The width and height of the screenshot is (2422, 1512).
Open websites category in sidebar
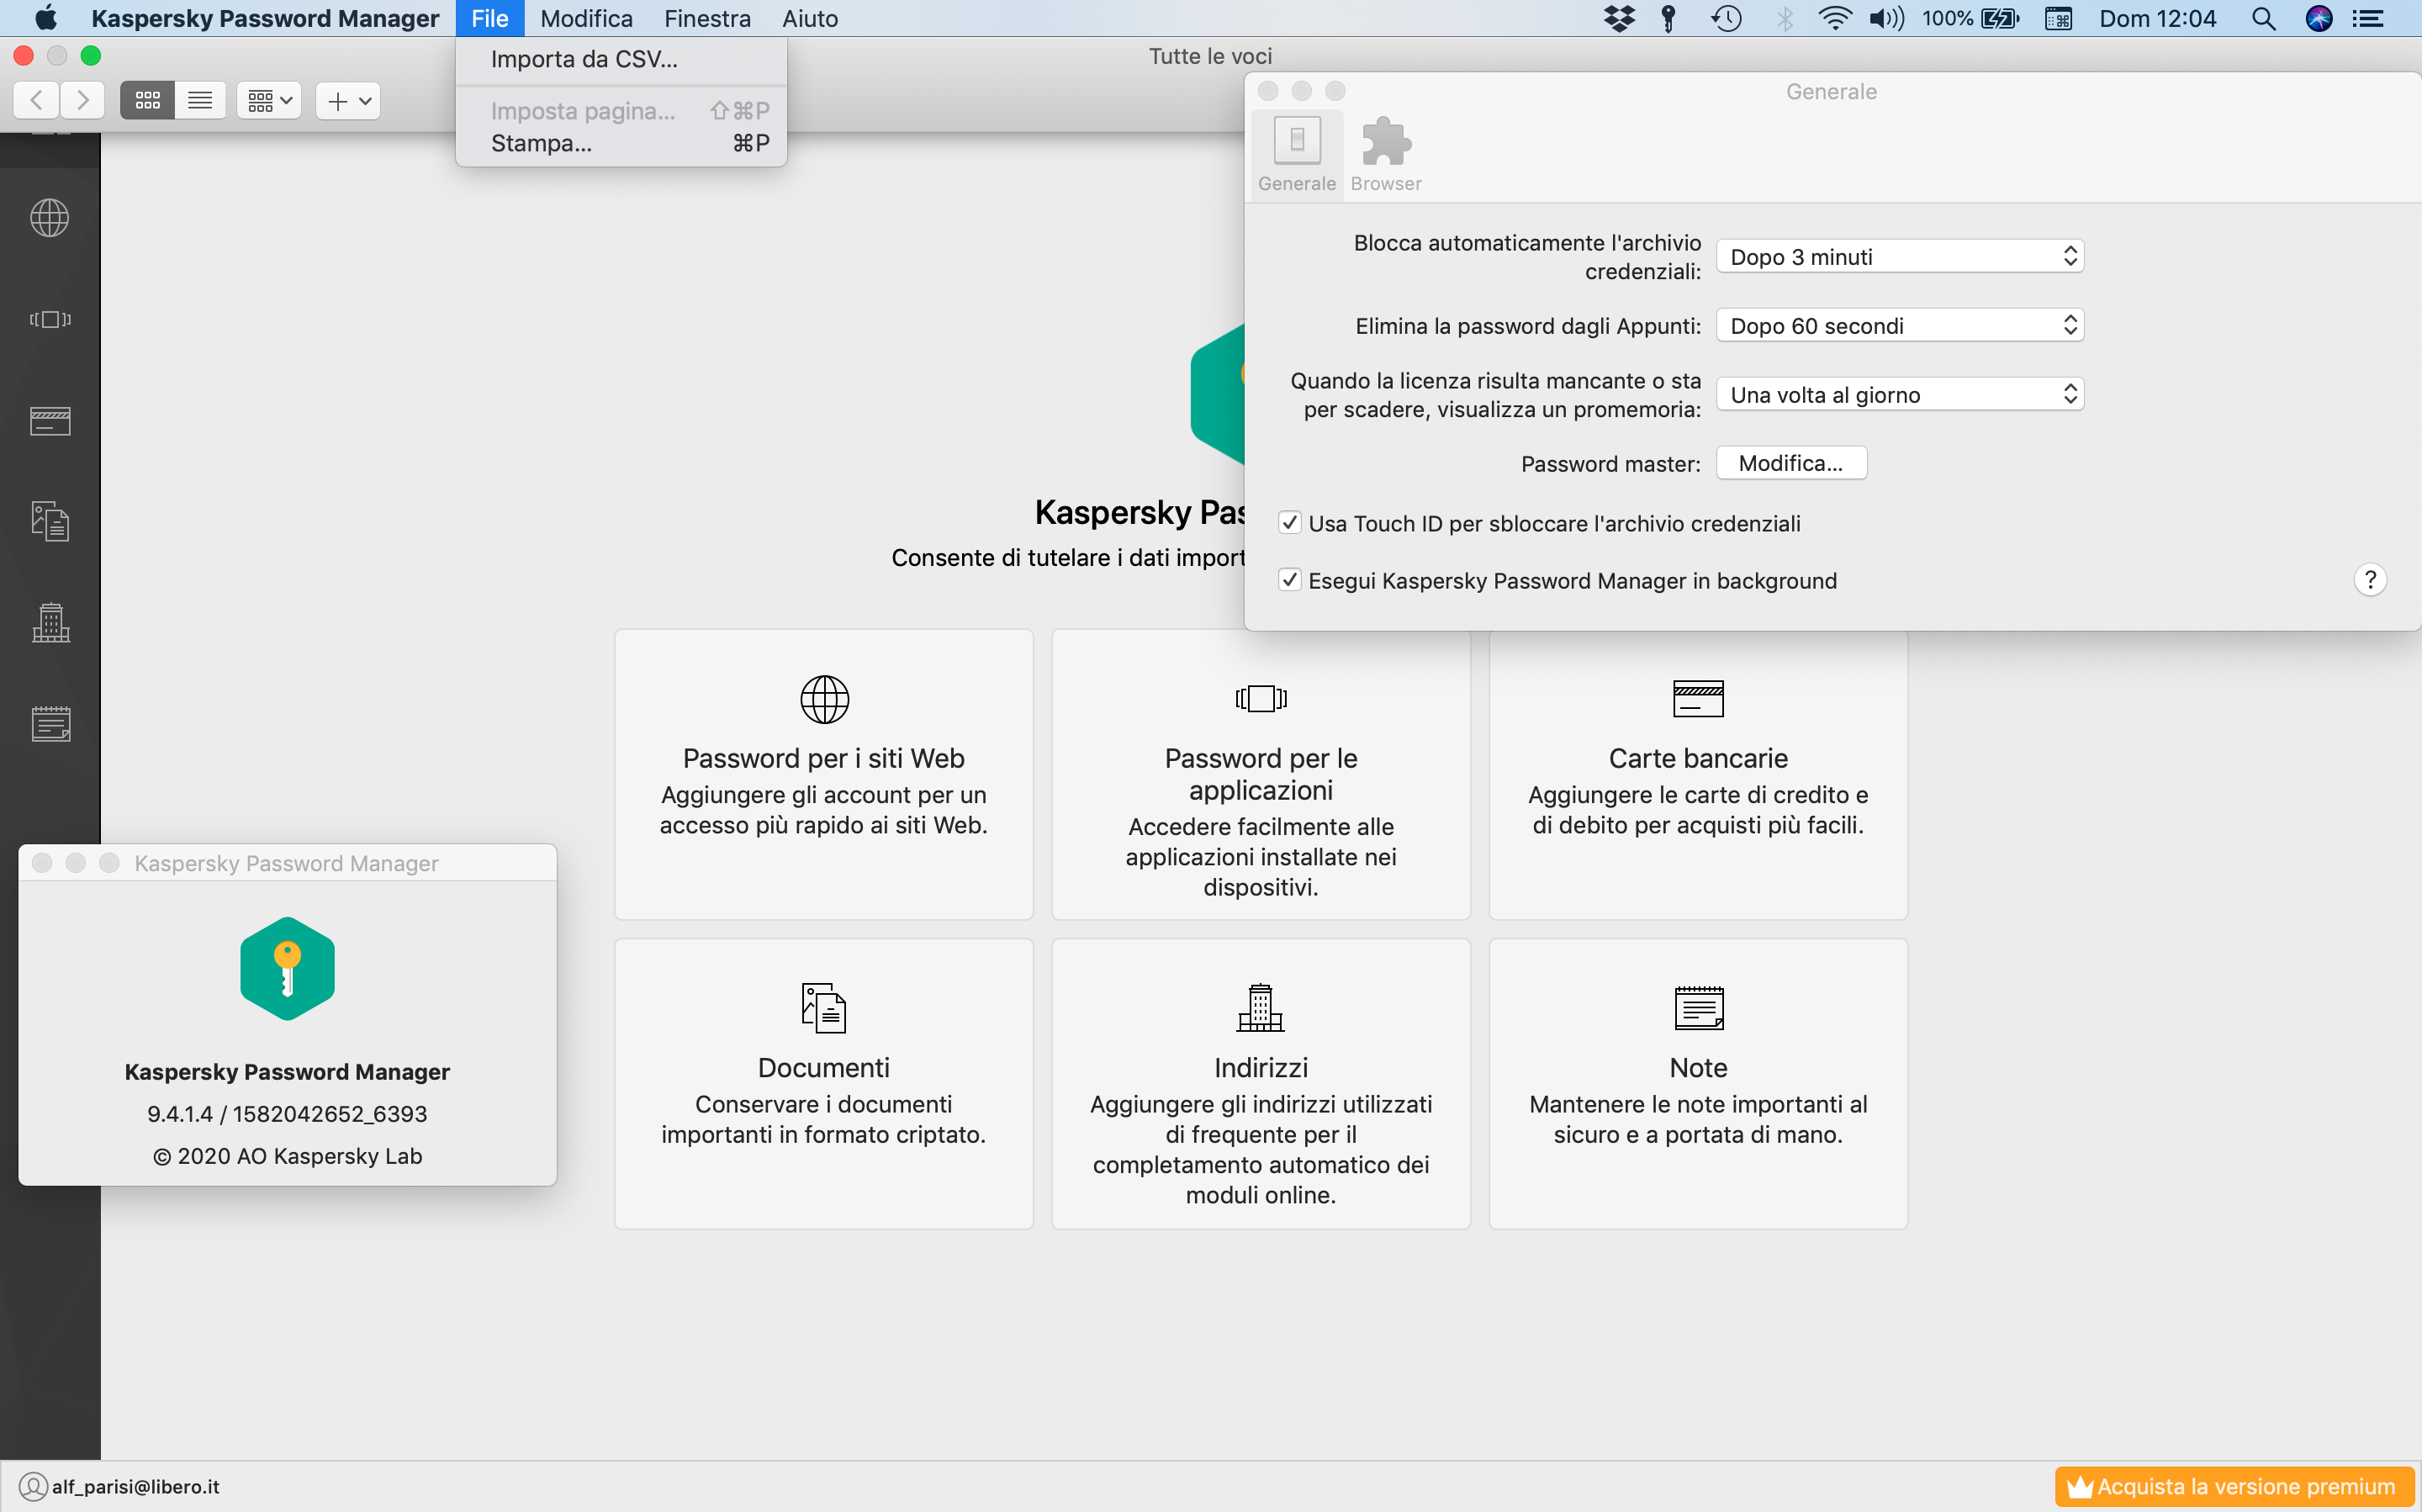pos(49,218)
